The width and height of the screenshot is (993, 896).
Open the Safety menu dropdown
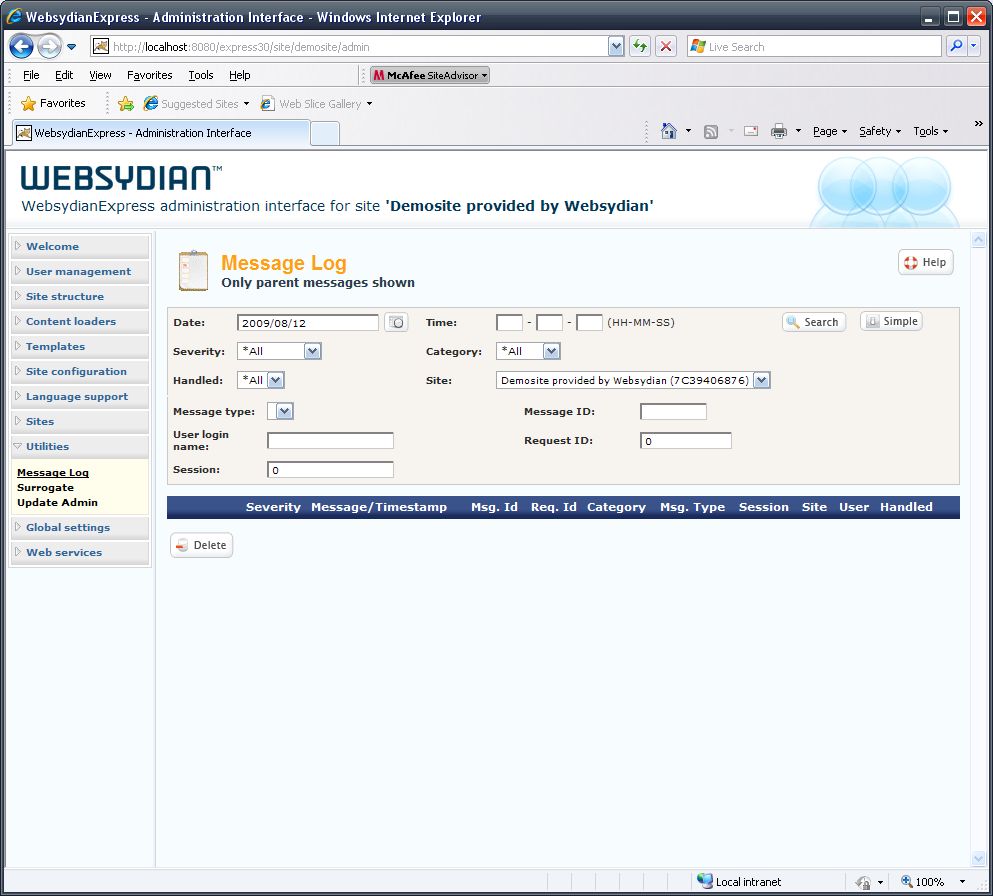[880, 131]
